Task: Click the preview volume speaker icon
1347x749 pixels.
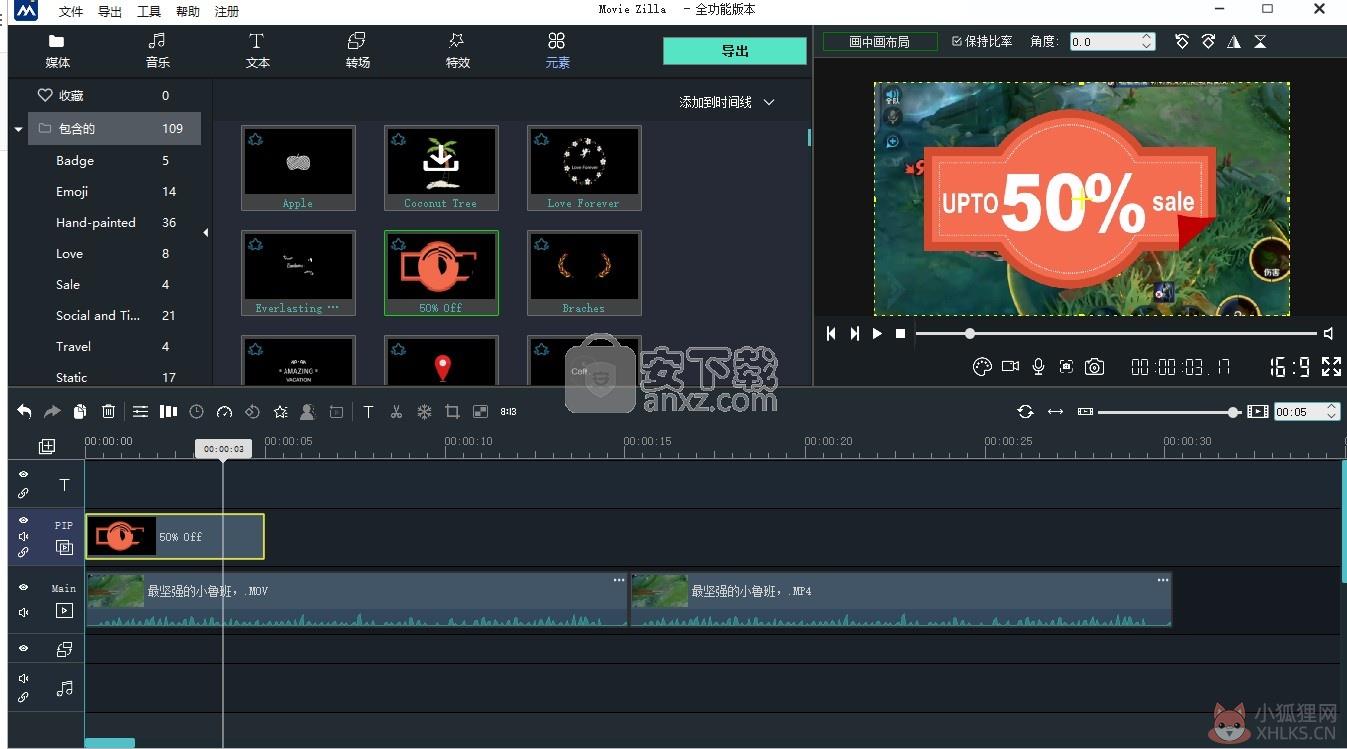Action: coord(1328,333)
